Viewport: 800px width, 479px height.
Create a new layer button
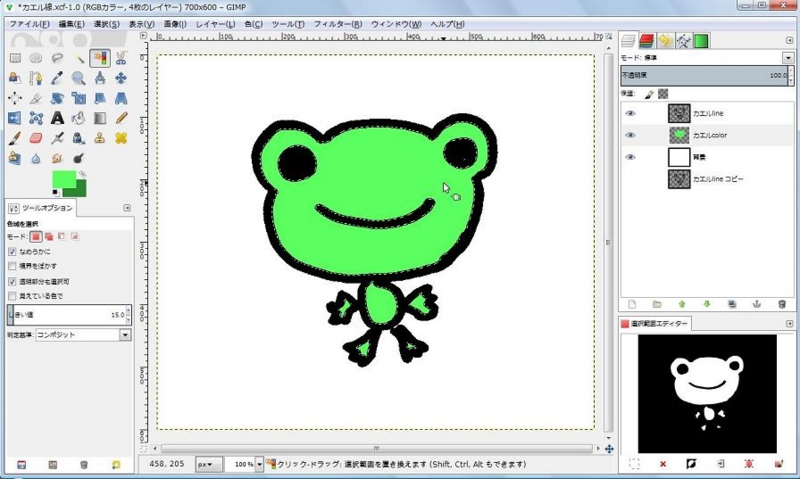pos(632,305)
